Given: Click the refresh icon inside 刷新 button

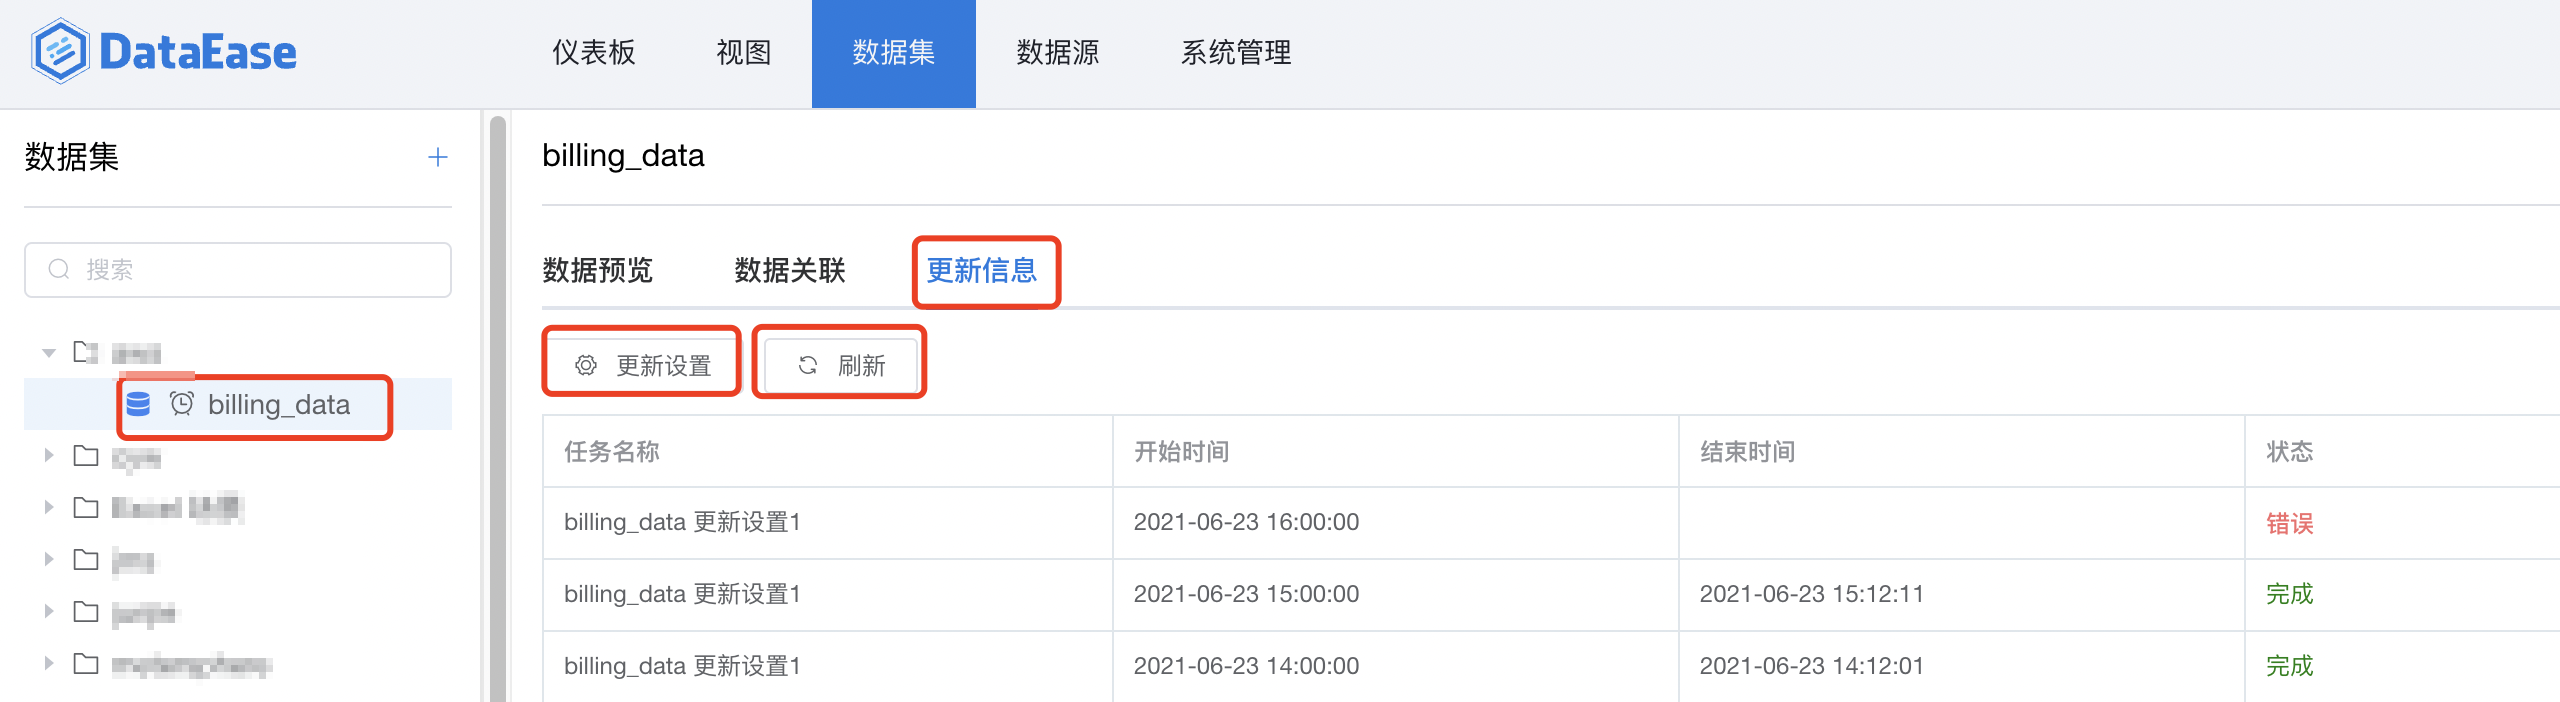Looking at the screenshot, I should pyautogui.click(x=806, y=366).
